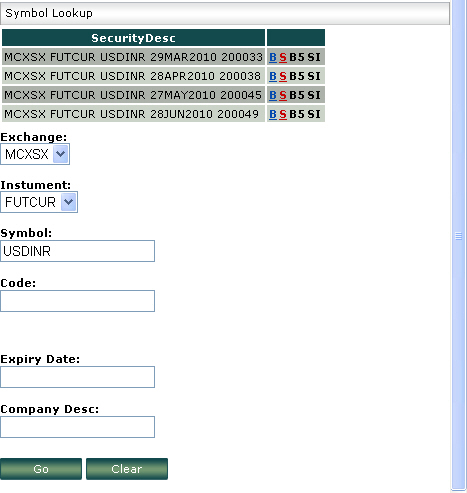
Task: Click SI for the 27MAY2010 USDINR contract
Action: [314, 95]
